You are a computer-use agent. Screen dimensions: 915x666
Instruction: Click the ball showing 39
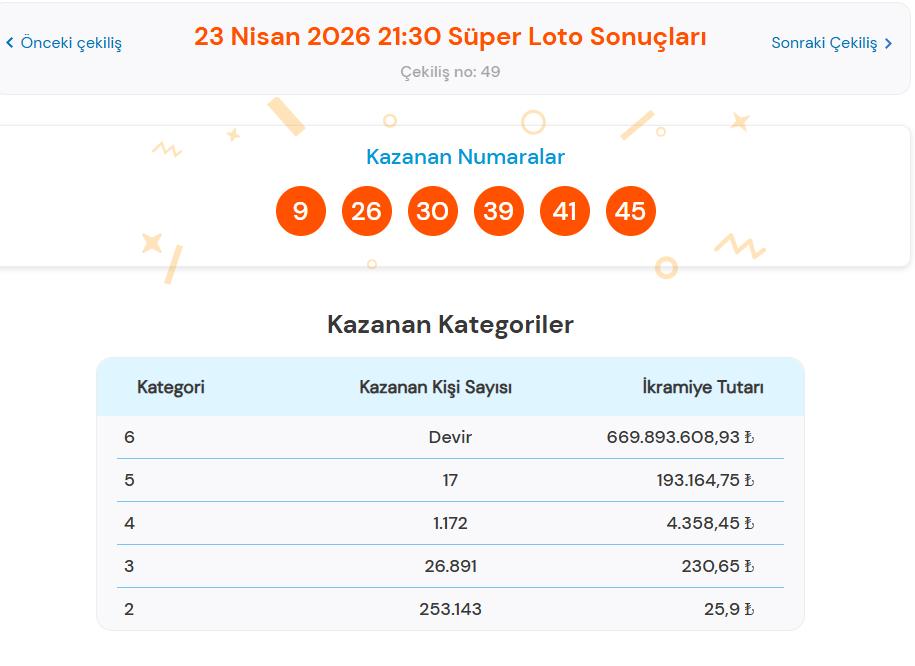498,211
